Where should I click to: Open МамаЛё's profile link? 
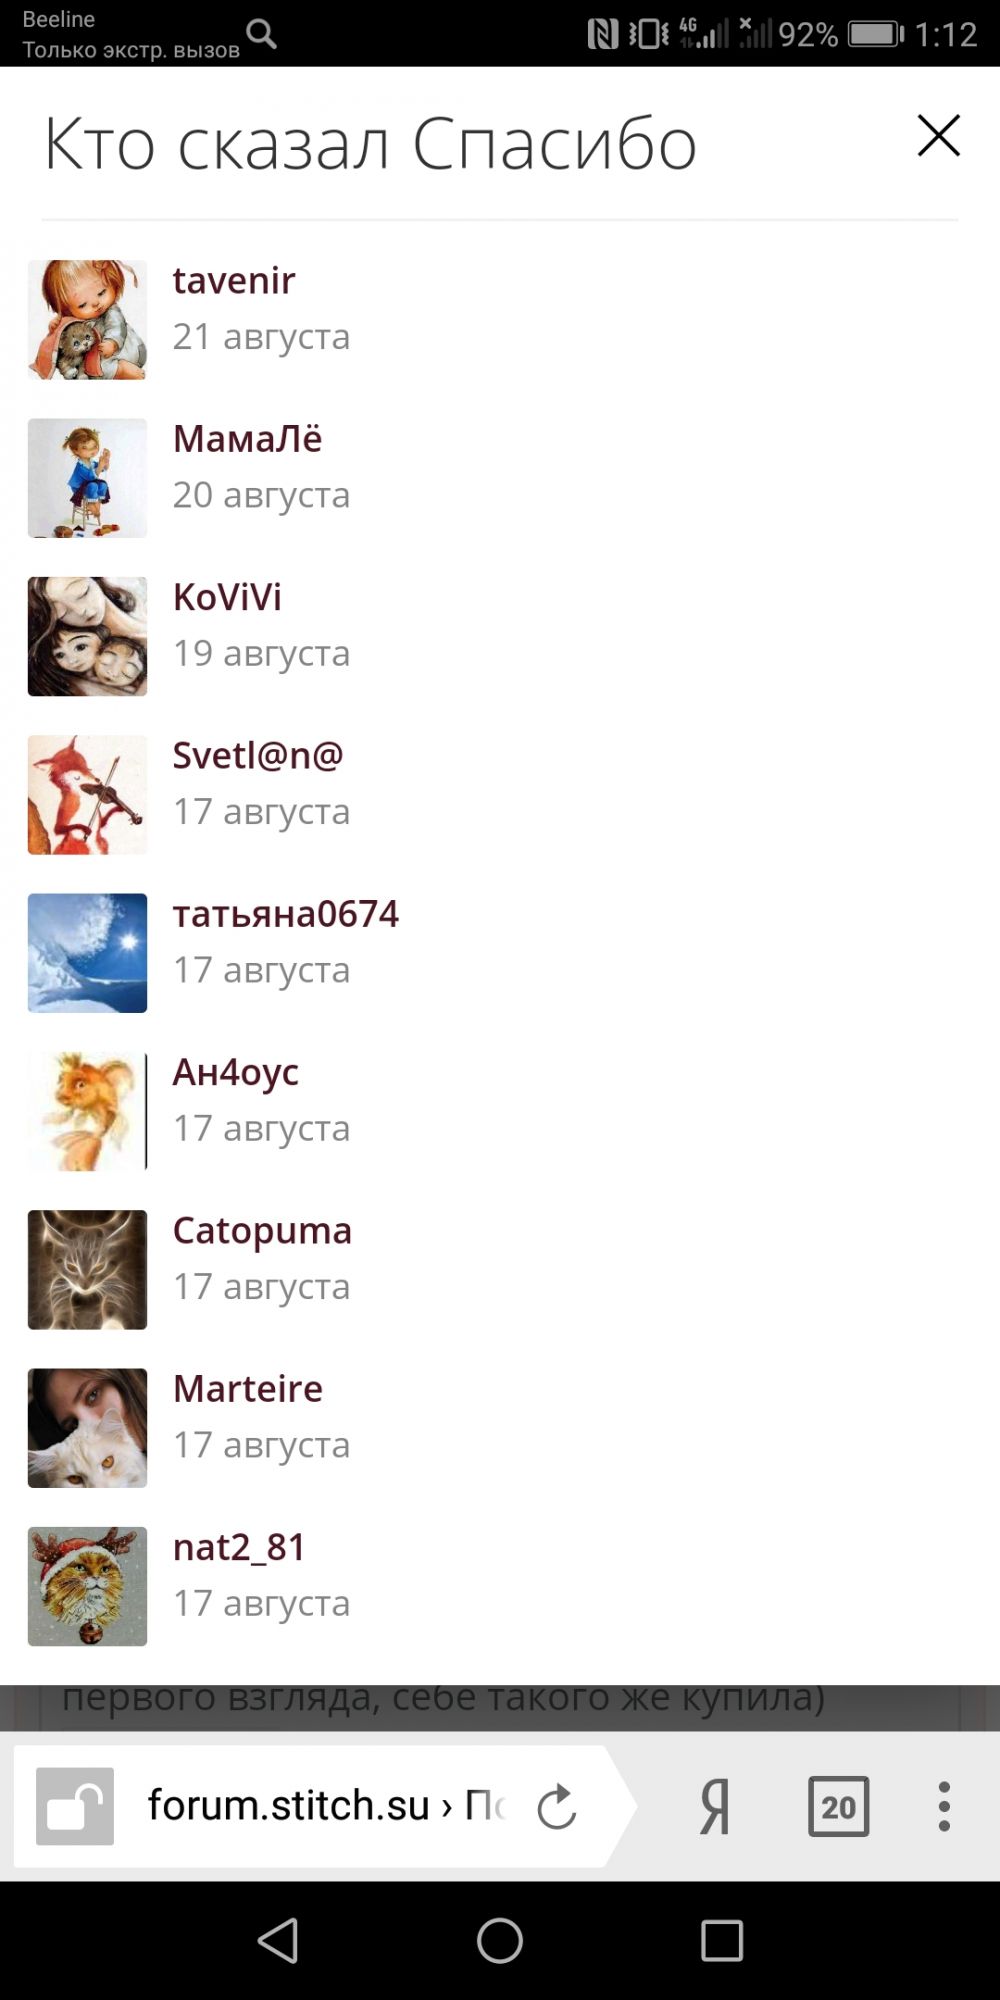point(247,439)
